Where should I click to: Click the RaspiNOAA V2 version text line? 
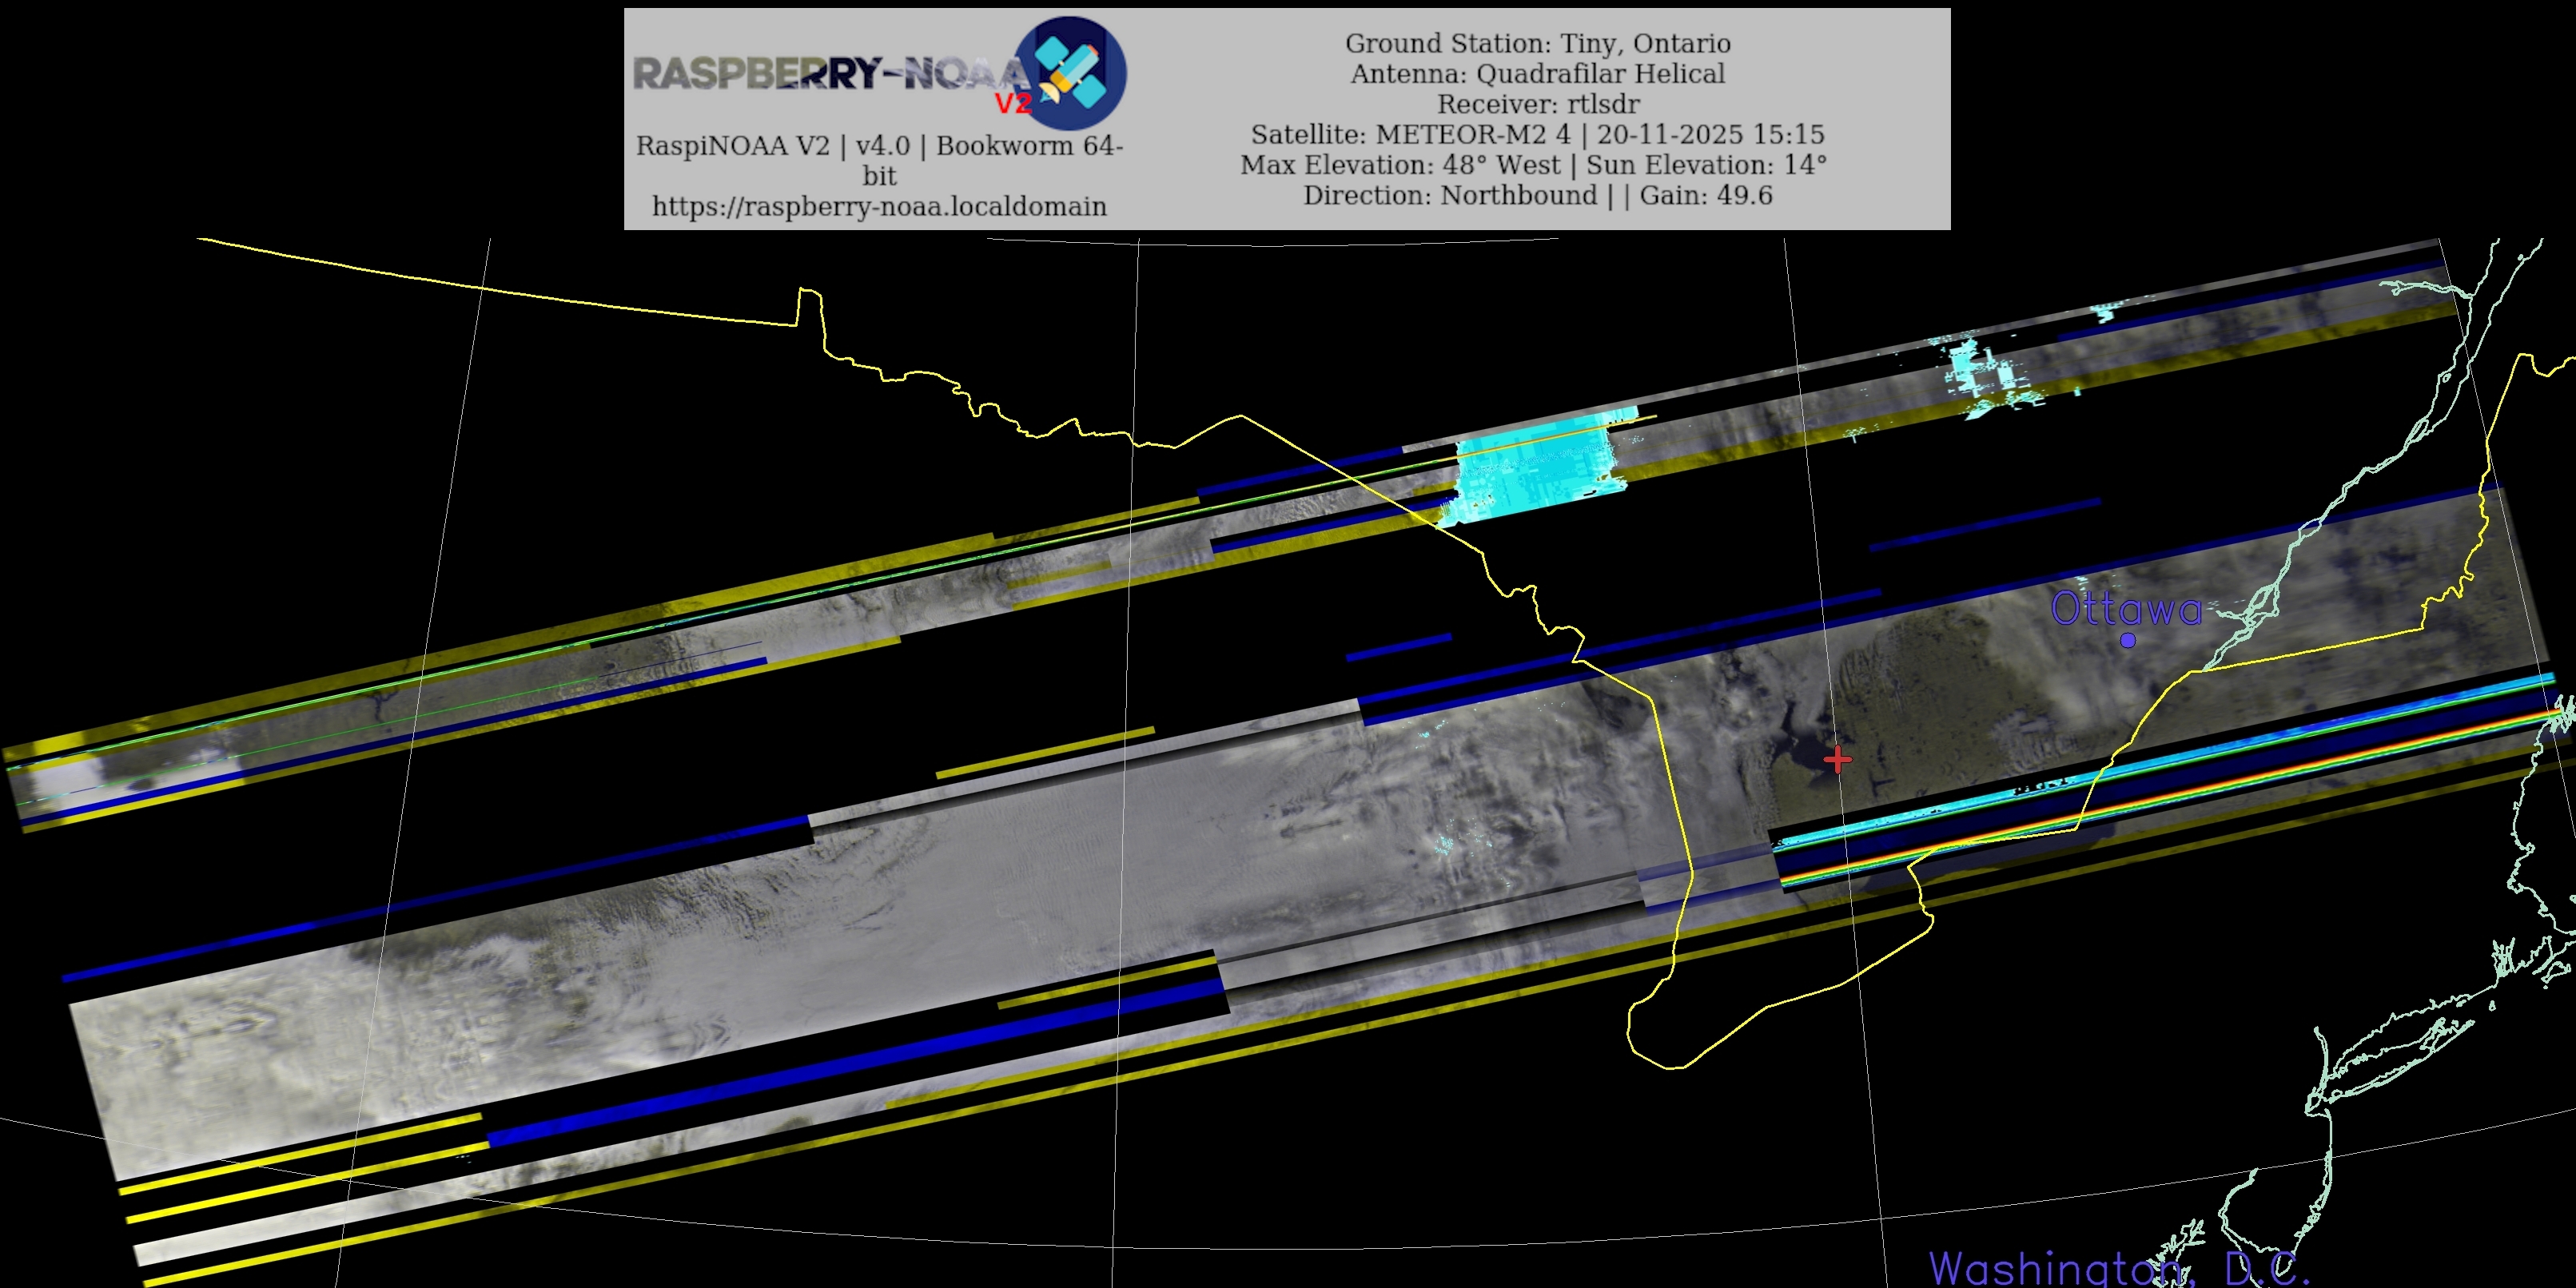[879, 146]
